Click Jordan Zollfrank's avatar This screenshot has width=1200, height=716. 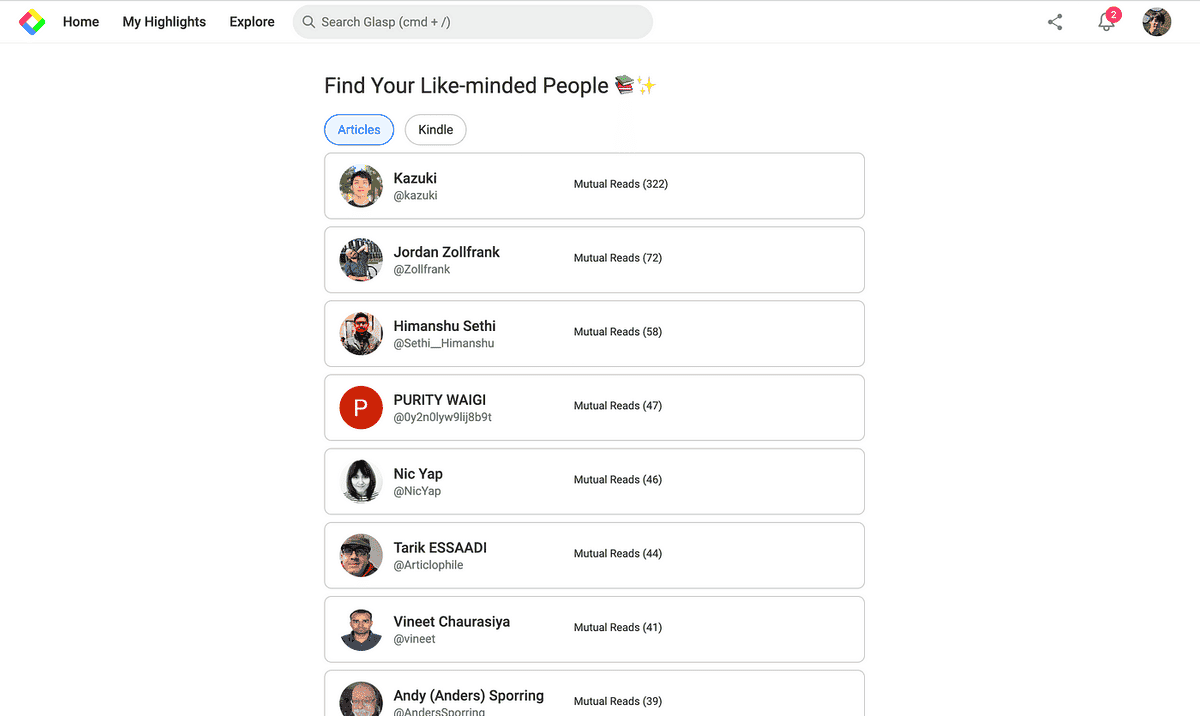(x=361, y=260)
